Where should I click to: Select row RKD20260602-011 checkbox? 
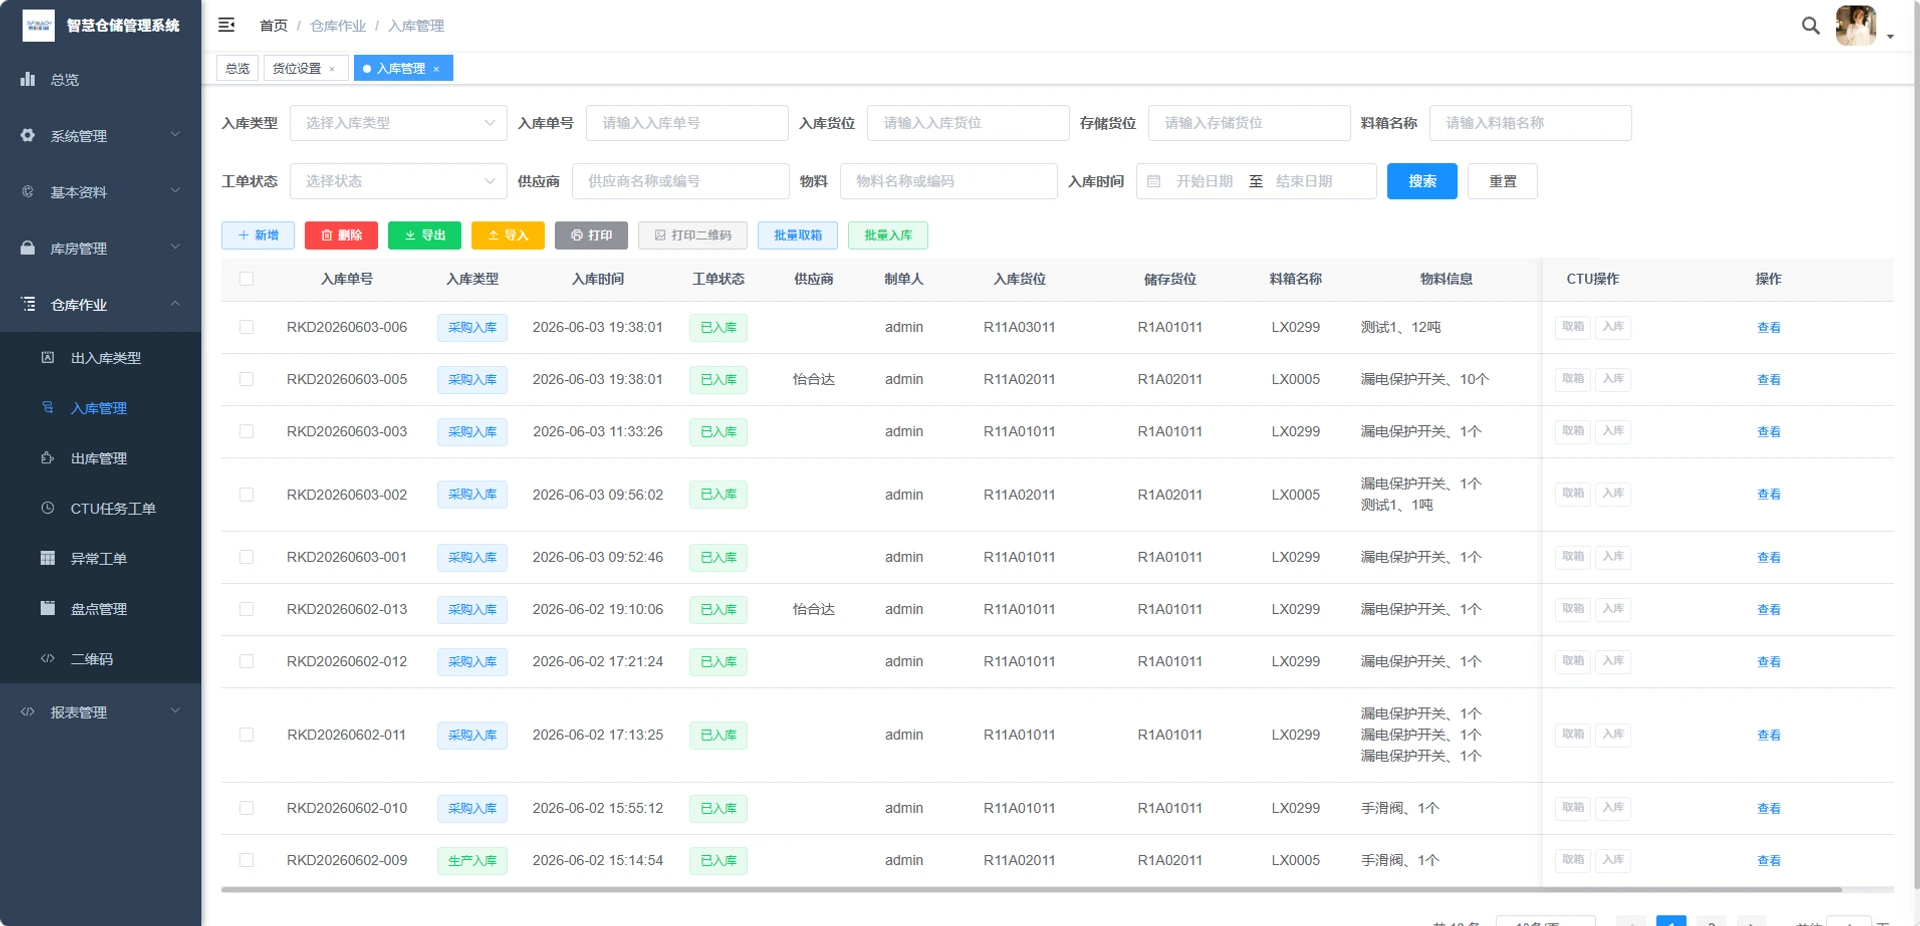click(246, 734)
